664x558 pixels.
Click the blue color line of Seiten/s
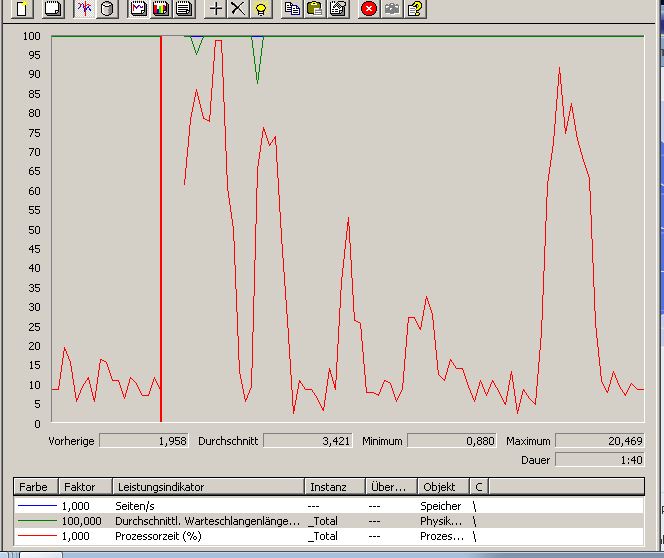37,506
